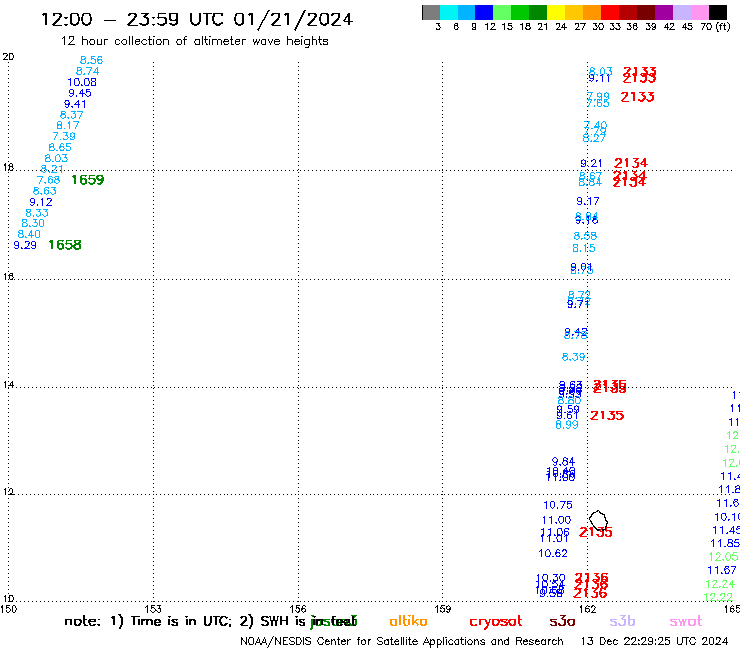This screenshot has height=650, width=740.
Task: Click the green "1659" time label
Action: (x=88, y=180)
